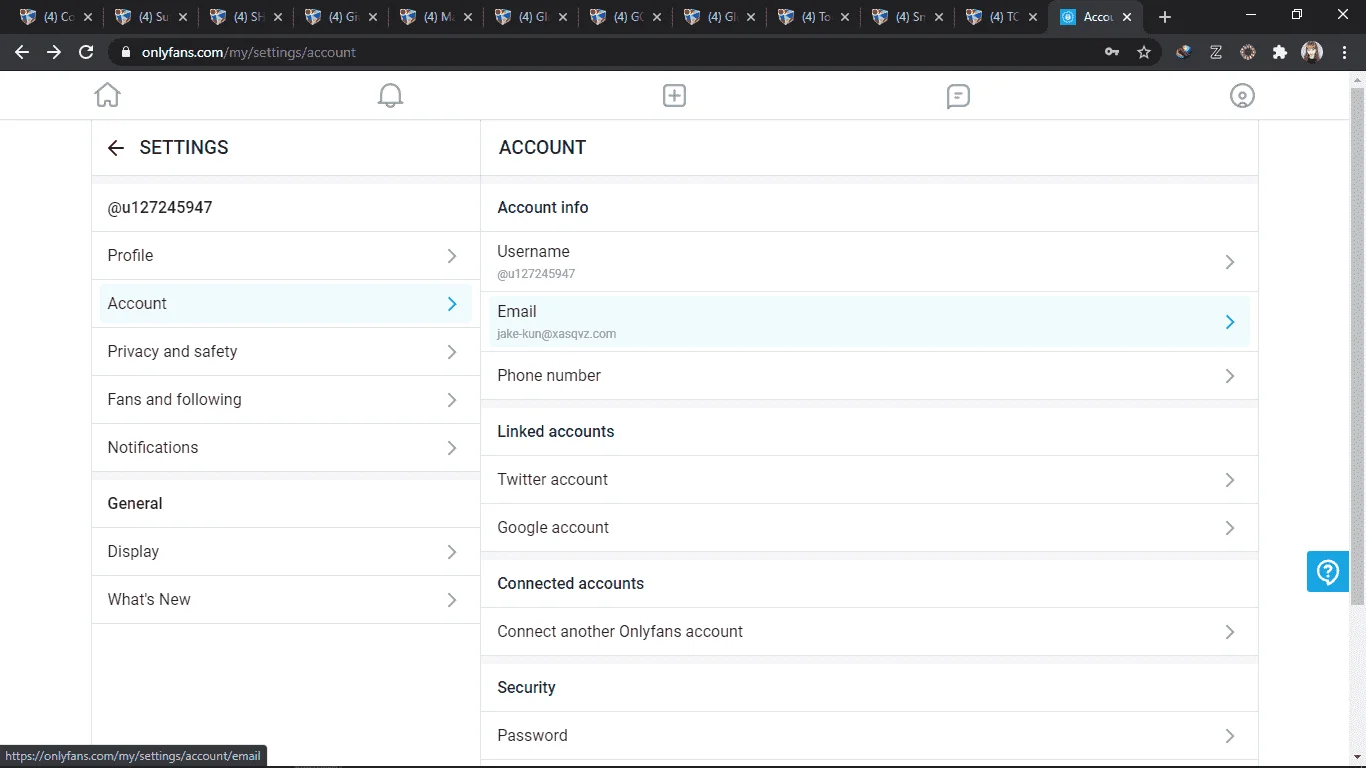Click the Security section heading
This screenshot has width=1366, height=768.
tap(526, 688)
